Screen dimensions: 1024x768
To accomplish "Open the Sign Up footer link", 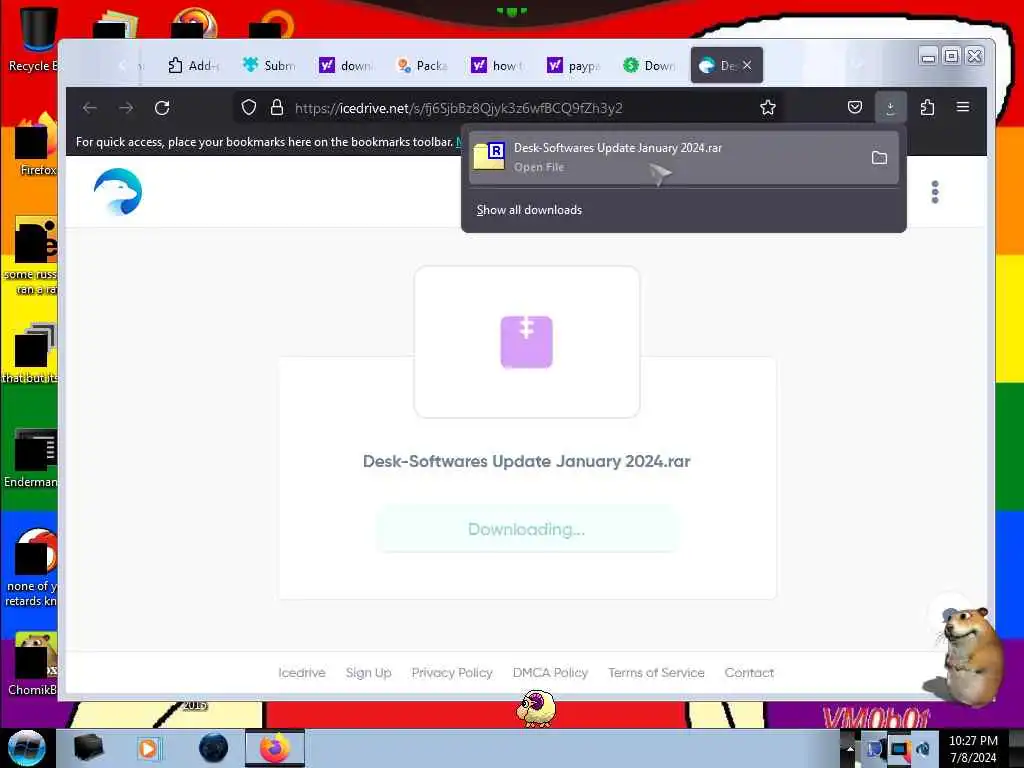I will pyautogui.click(x=368, y=673).
